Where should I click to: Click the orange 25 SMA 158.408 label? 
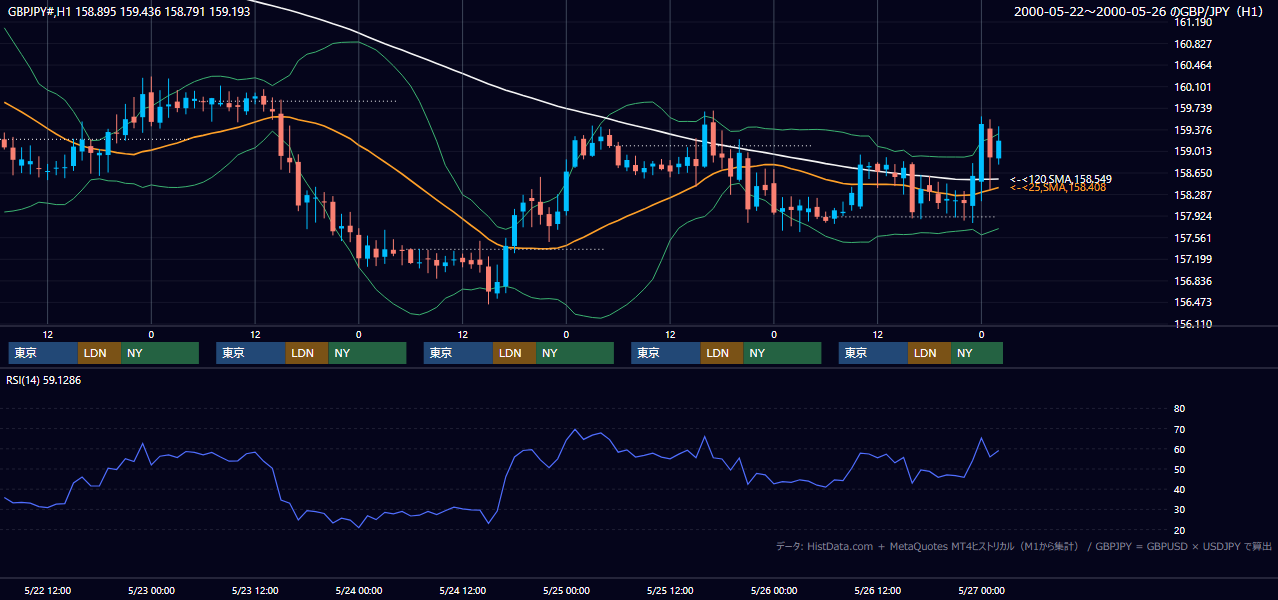point(1057,188)
